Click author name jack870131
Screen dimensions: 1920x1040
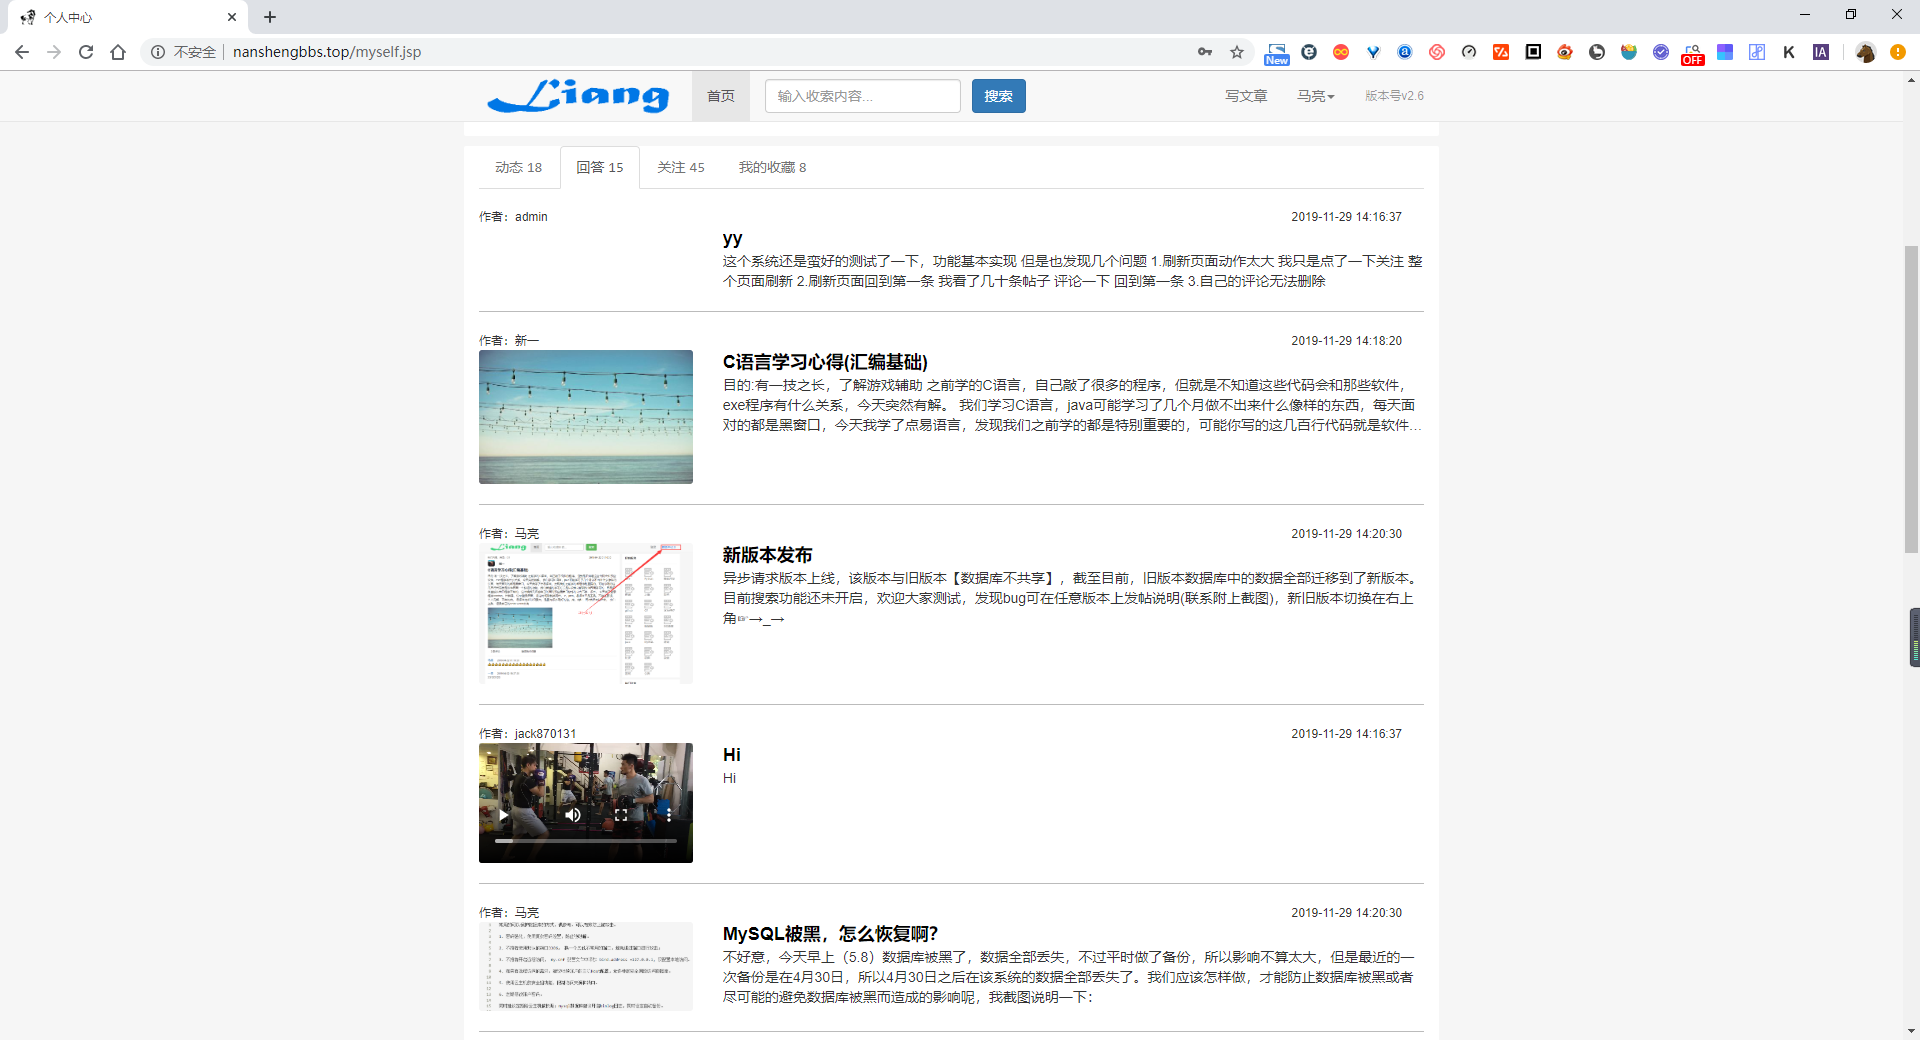coord(545,734)
